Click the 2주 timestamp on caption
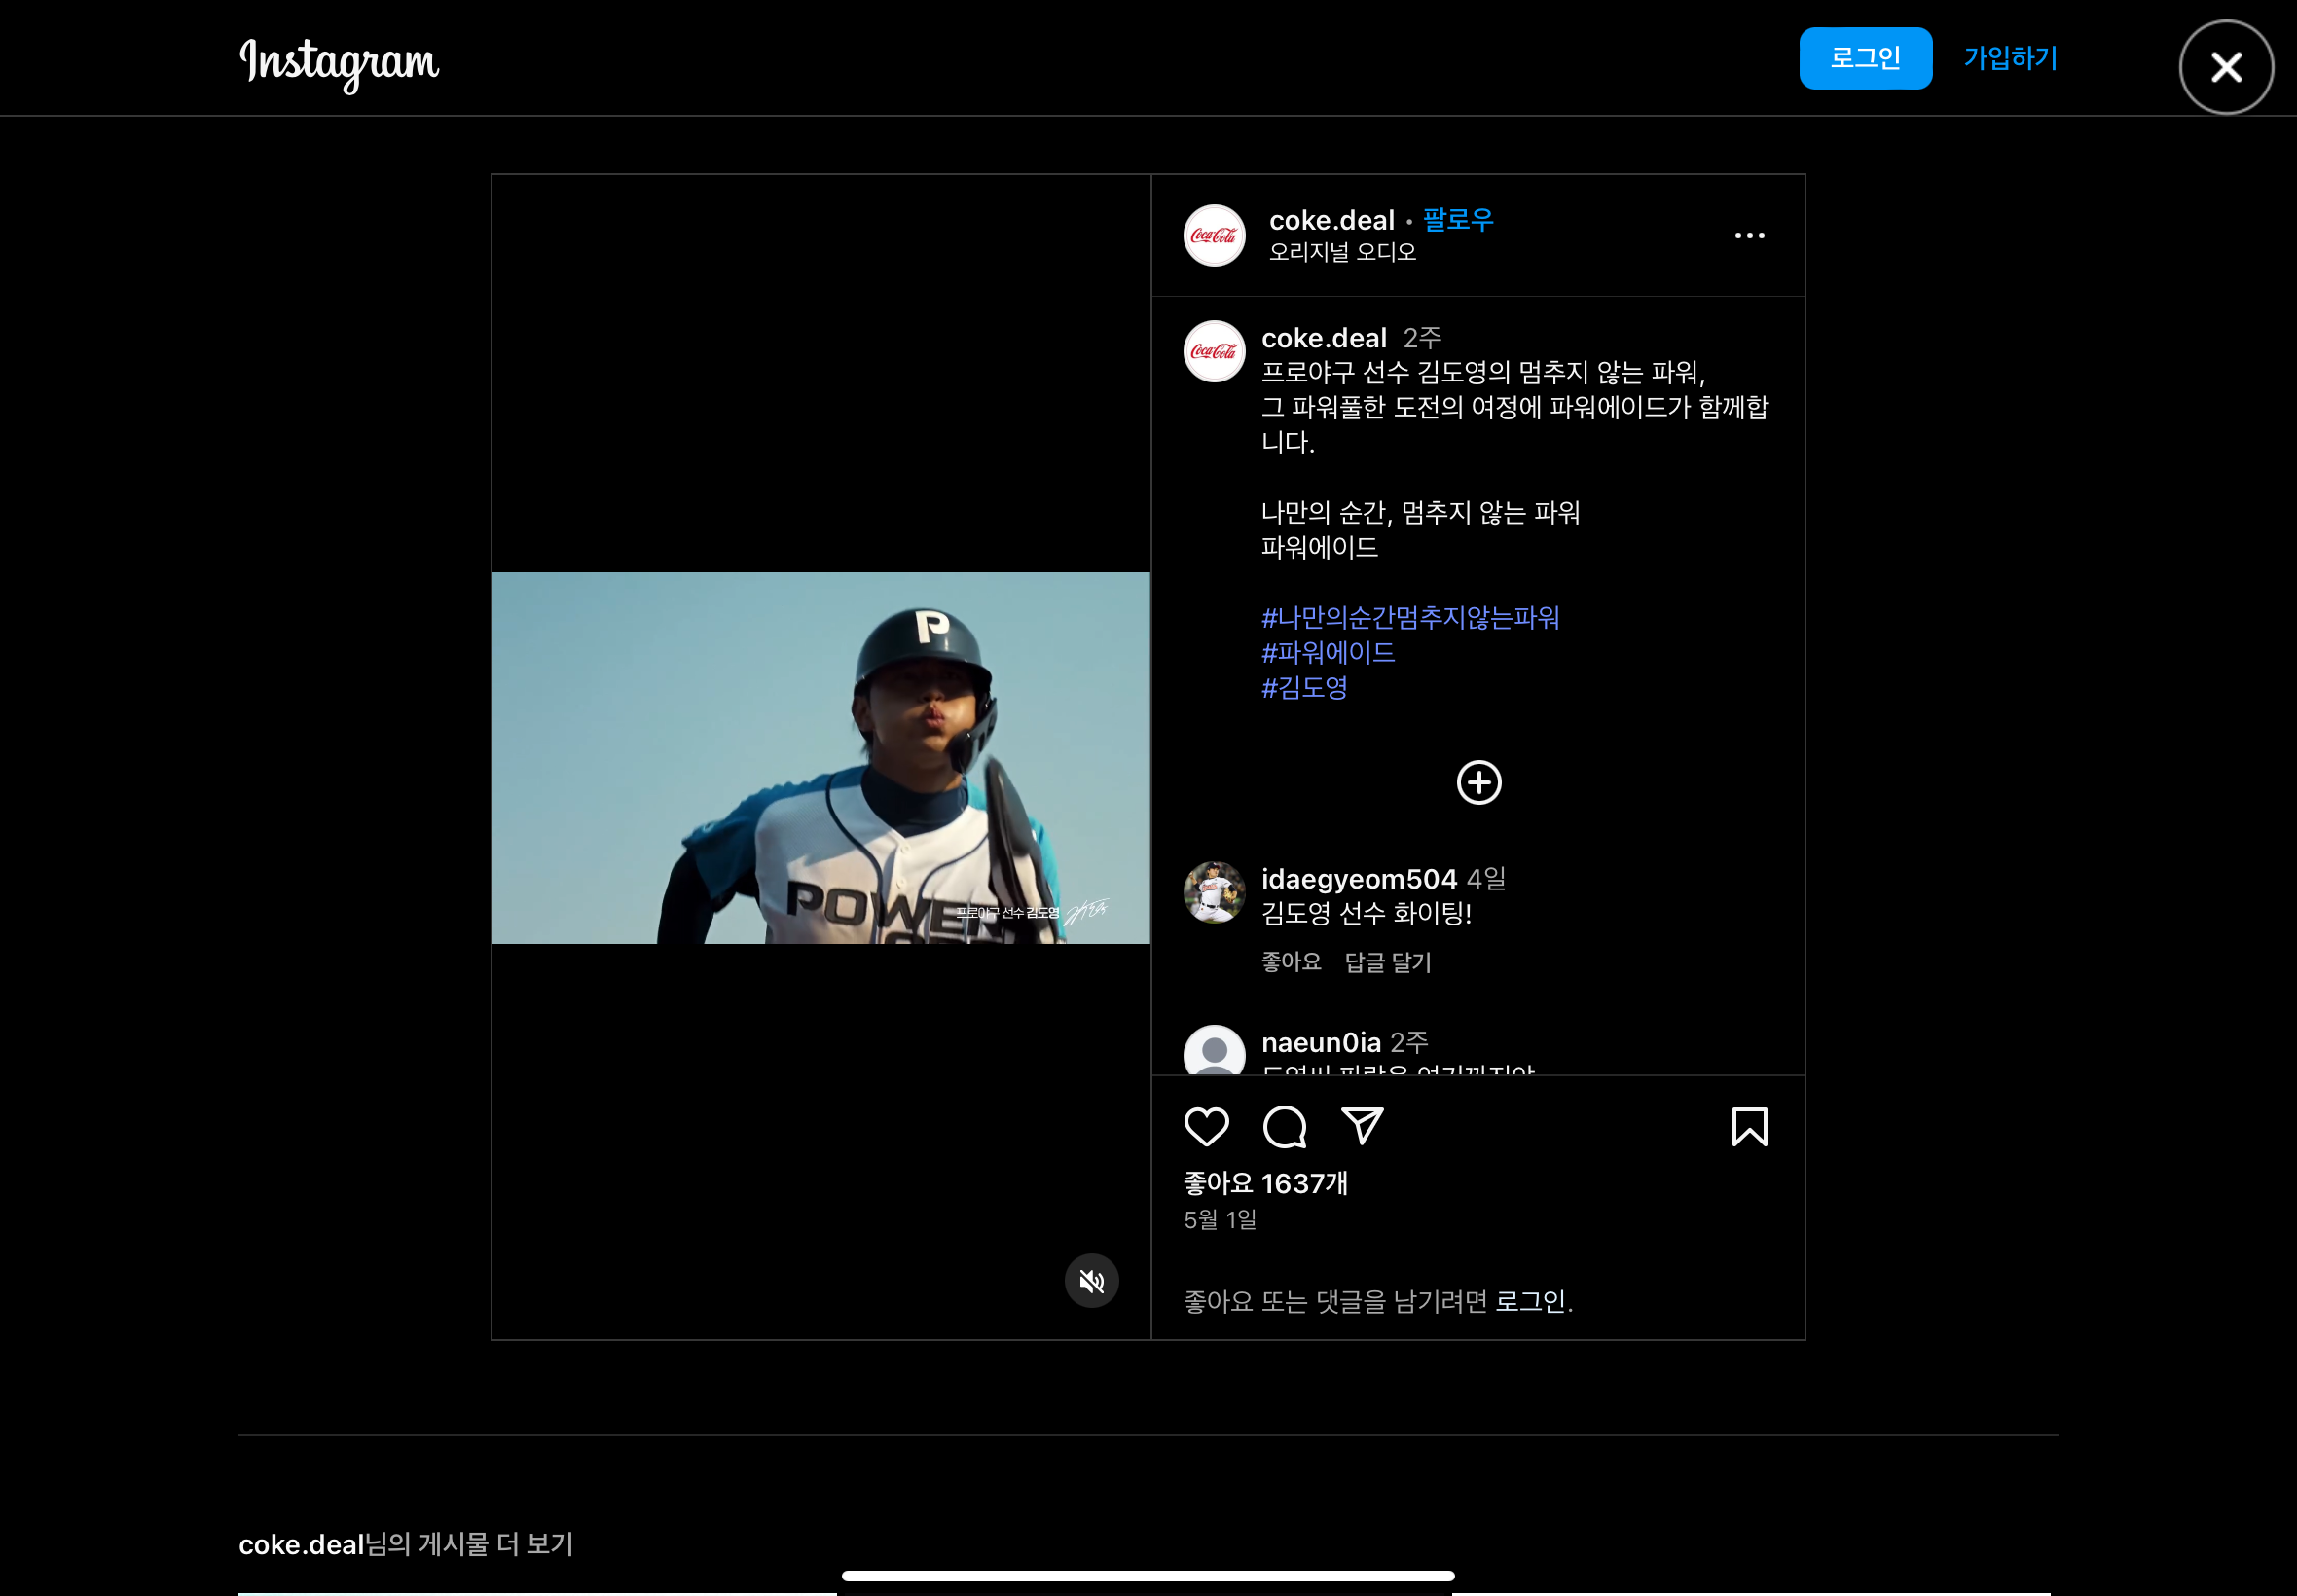This screenshot has height=1596, width=2297. coord(1422,338)
